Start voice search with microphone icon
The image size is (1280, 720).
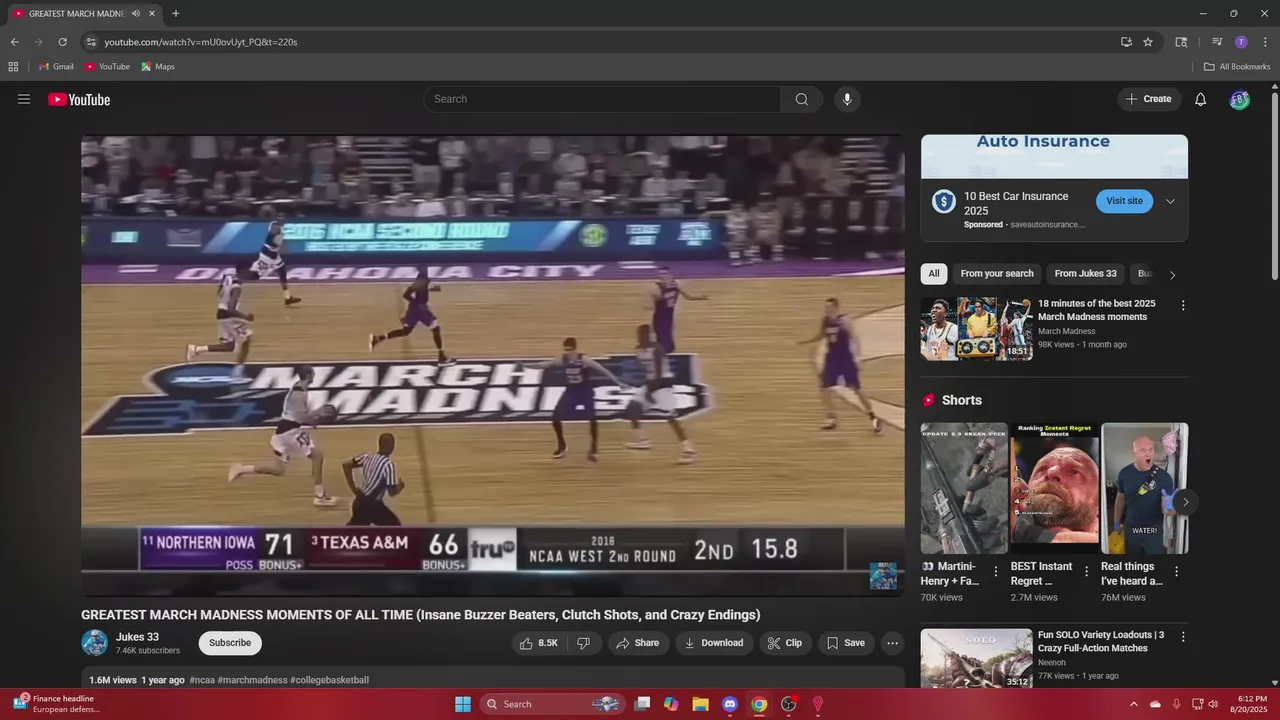(847, 99)
